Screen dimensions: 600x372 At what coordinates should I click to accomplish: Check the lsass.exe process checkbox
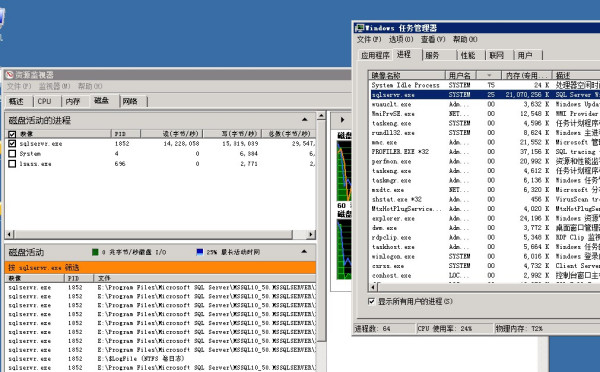click(12, 164)
